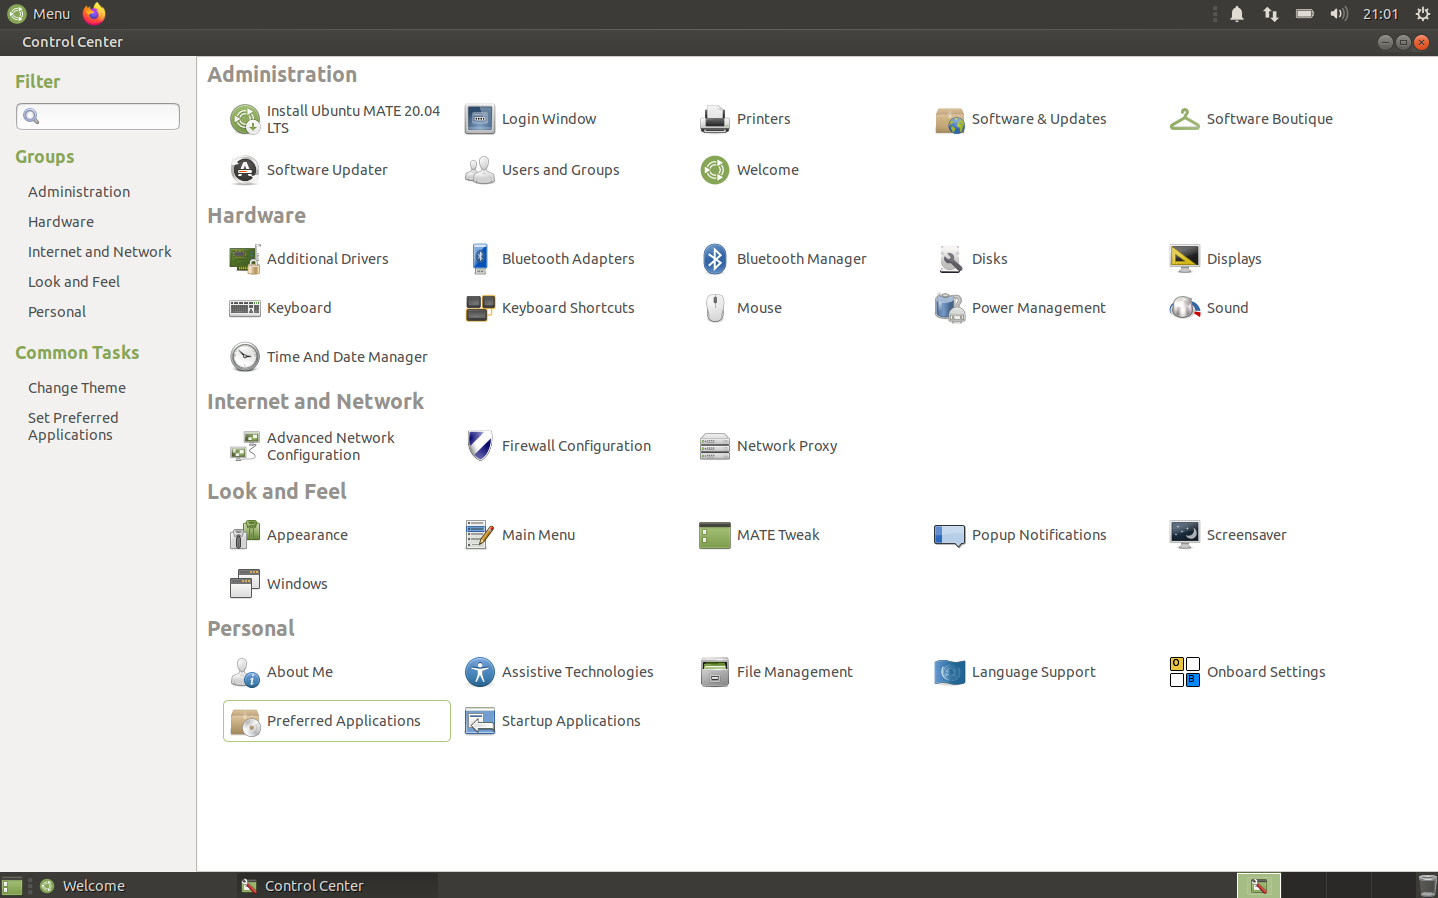The image size is (1438, 898).
Task: Click Change Theme common task
Action: 77,388
